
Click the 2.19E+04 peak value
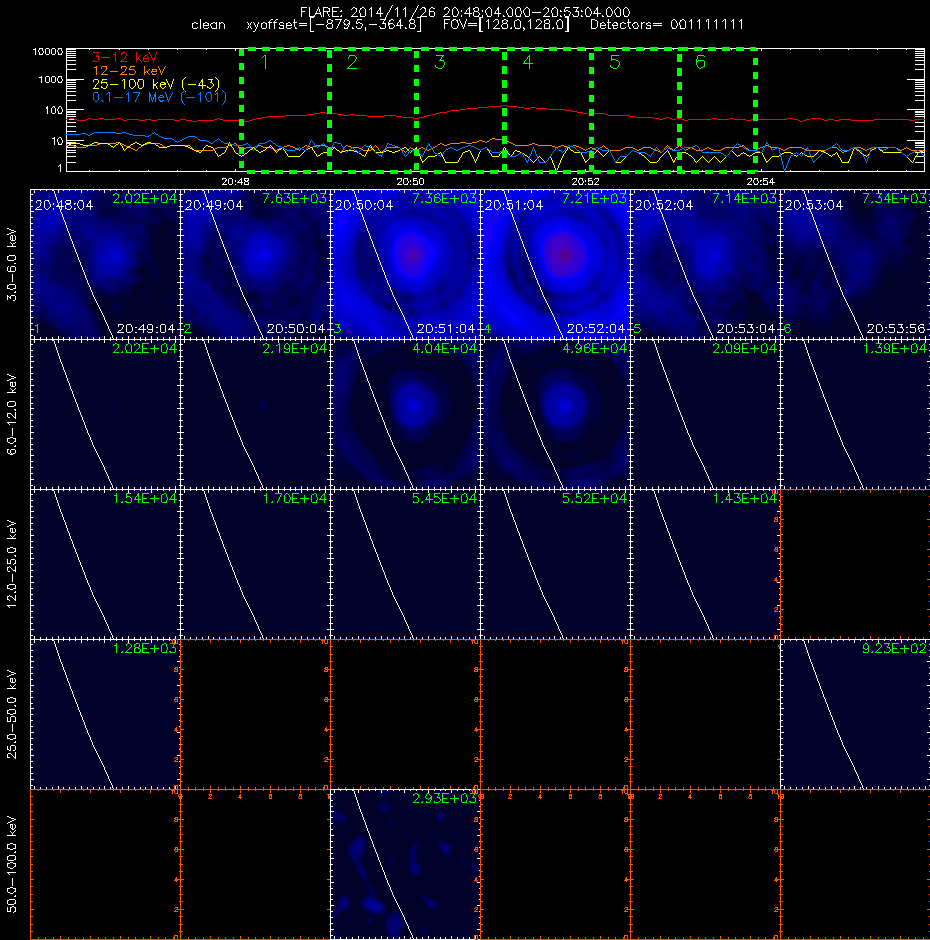294,348
